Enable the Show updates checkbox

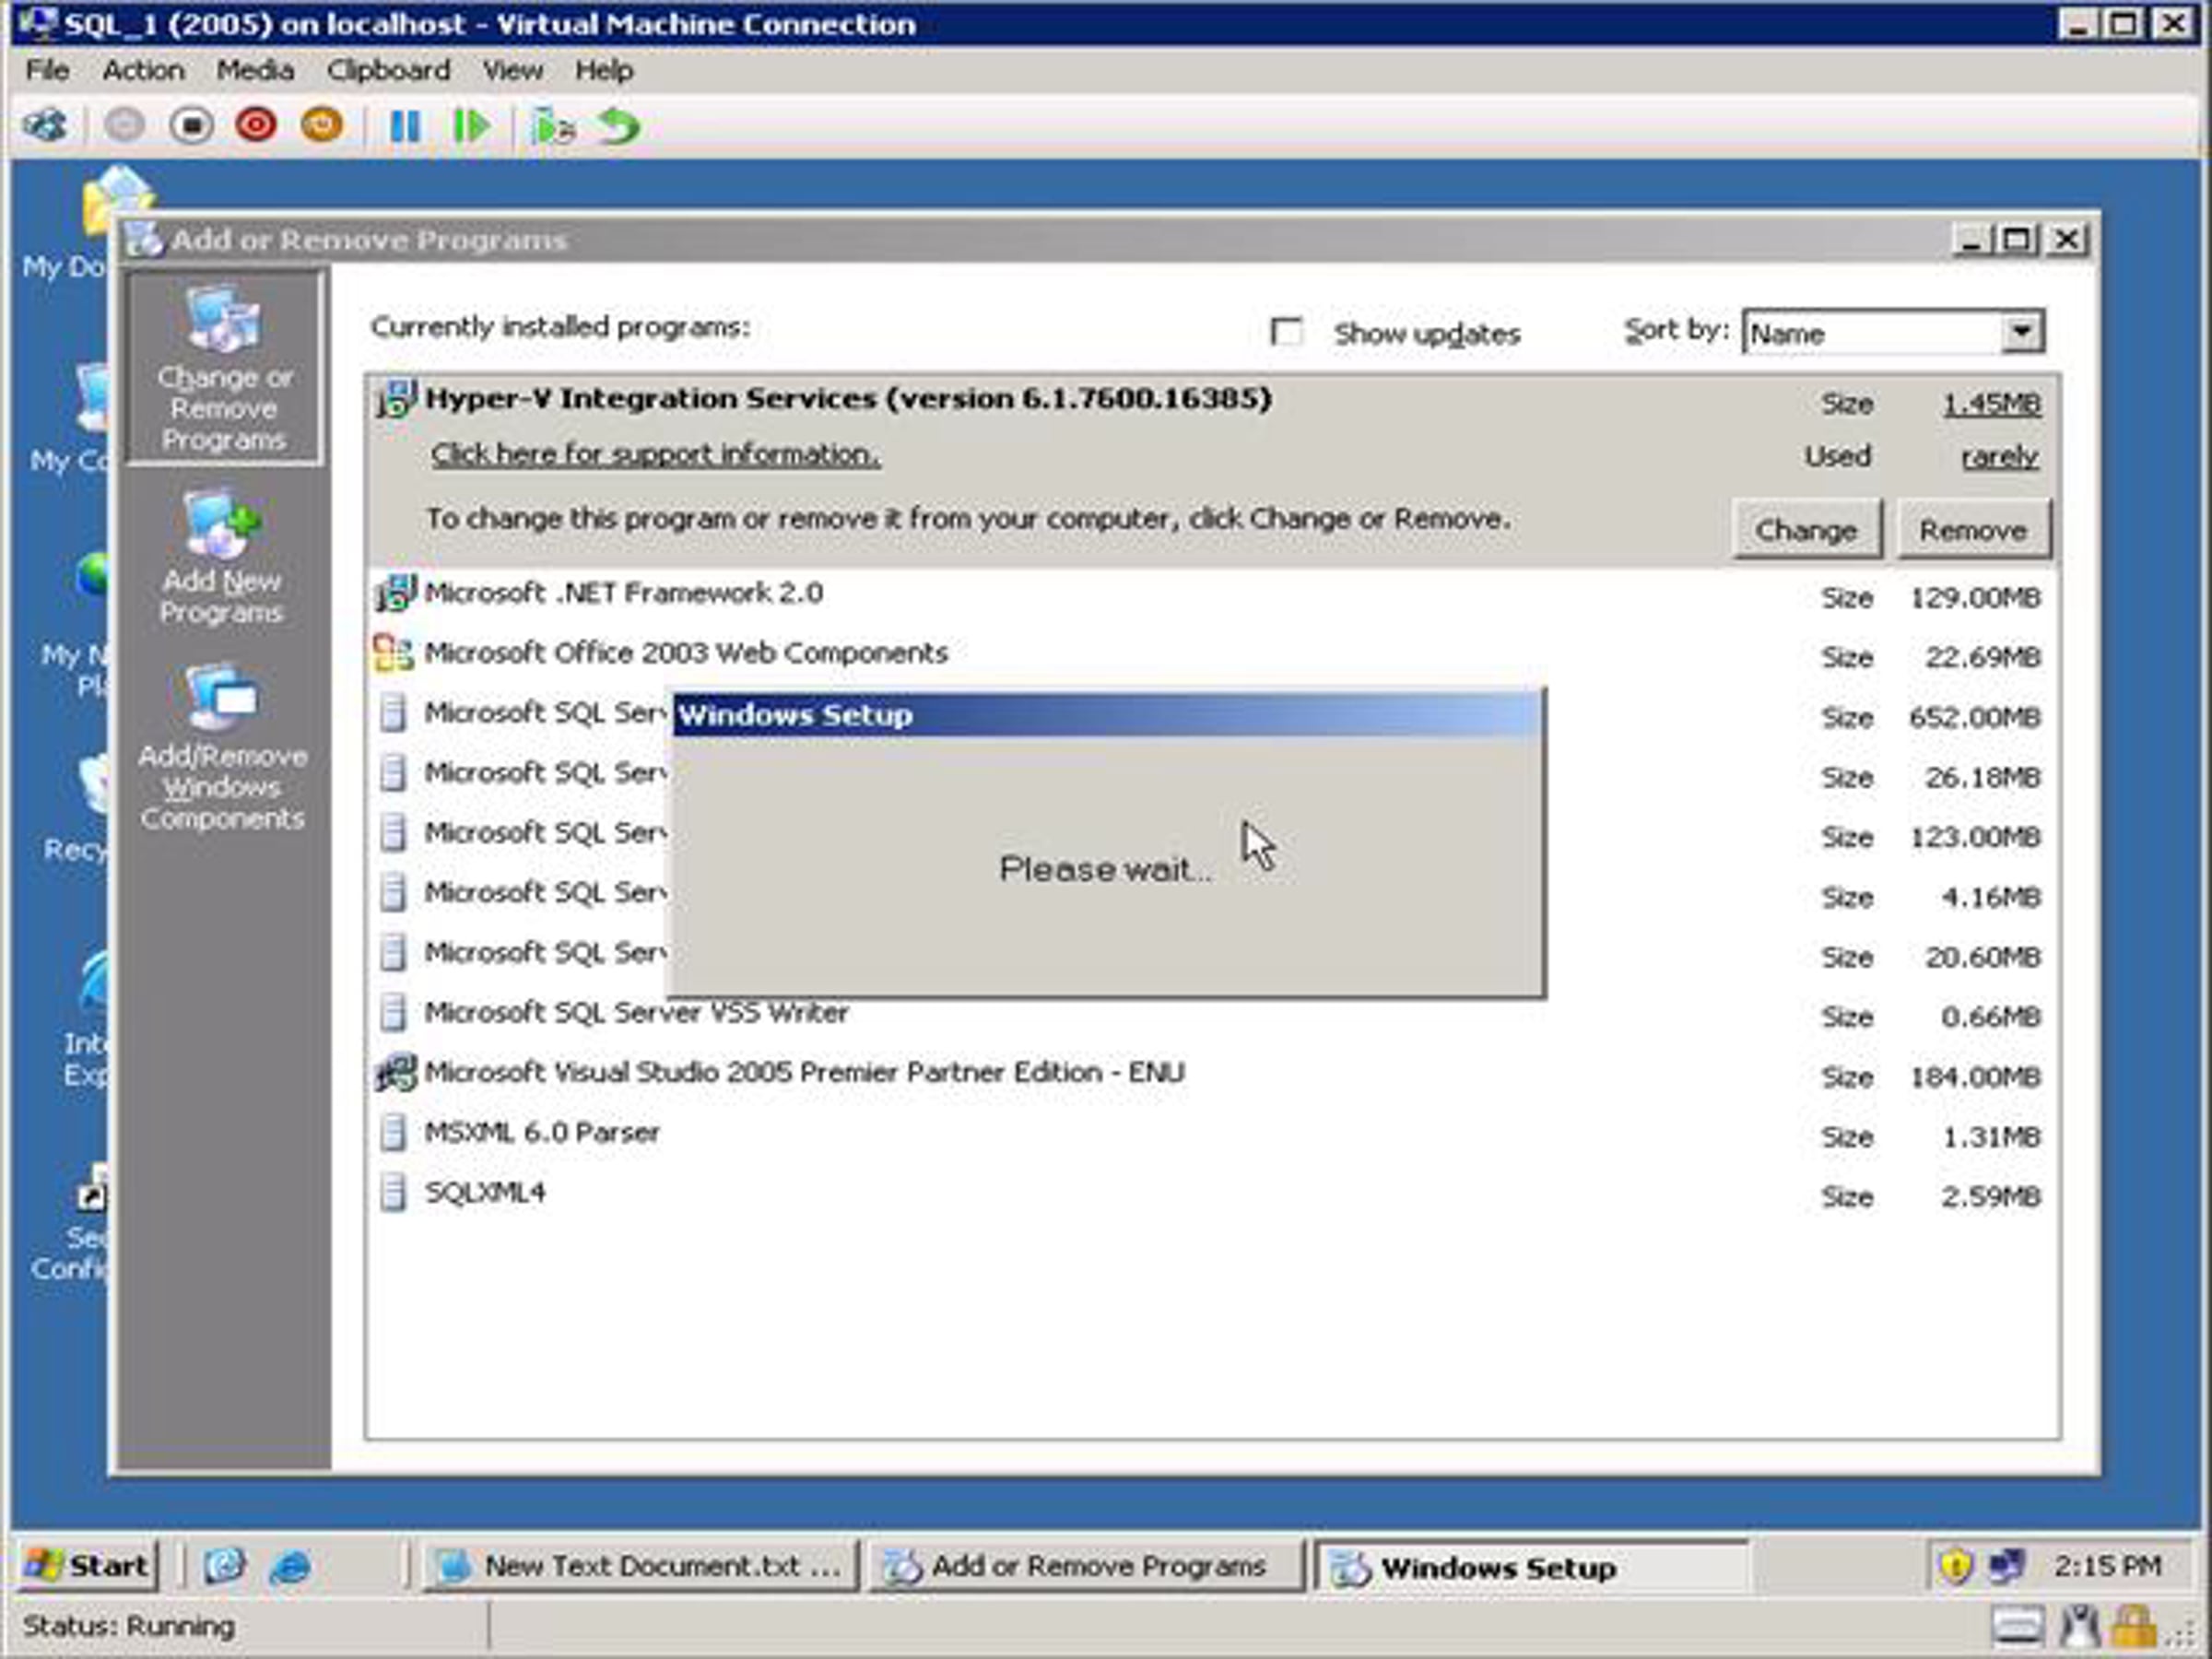pos(1286,332)
